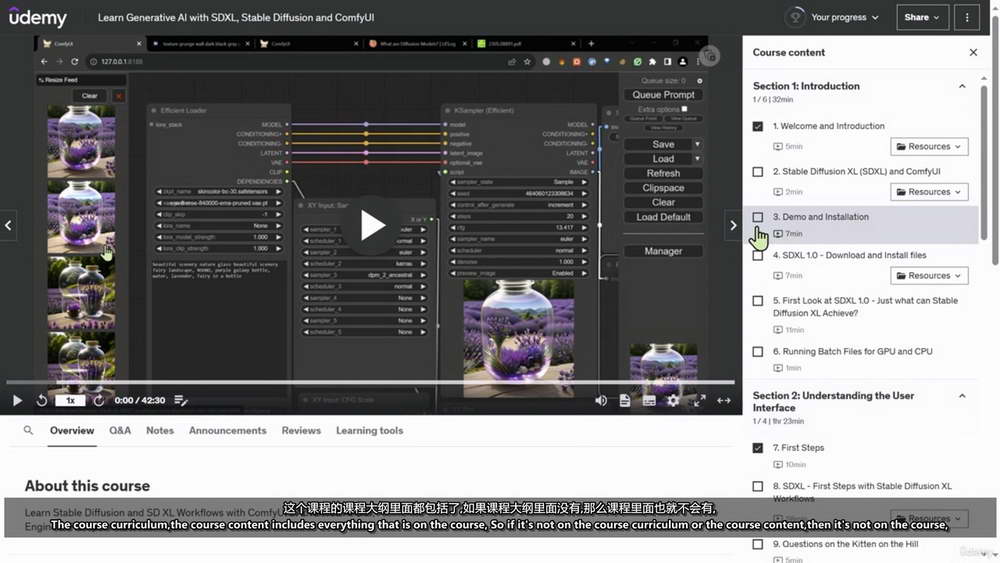Open lecture 4. SDXL 1.0 - Download and Install files
Screen dimensions: 1000x563
click(849, 255)
